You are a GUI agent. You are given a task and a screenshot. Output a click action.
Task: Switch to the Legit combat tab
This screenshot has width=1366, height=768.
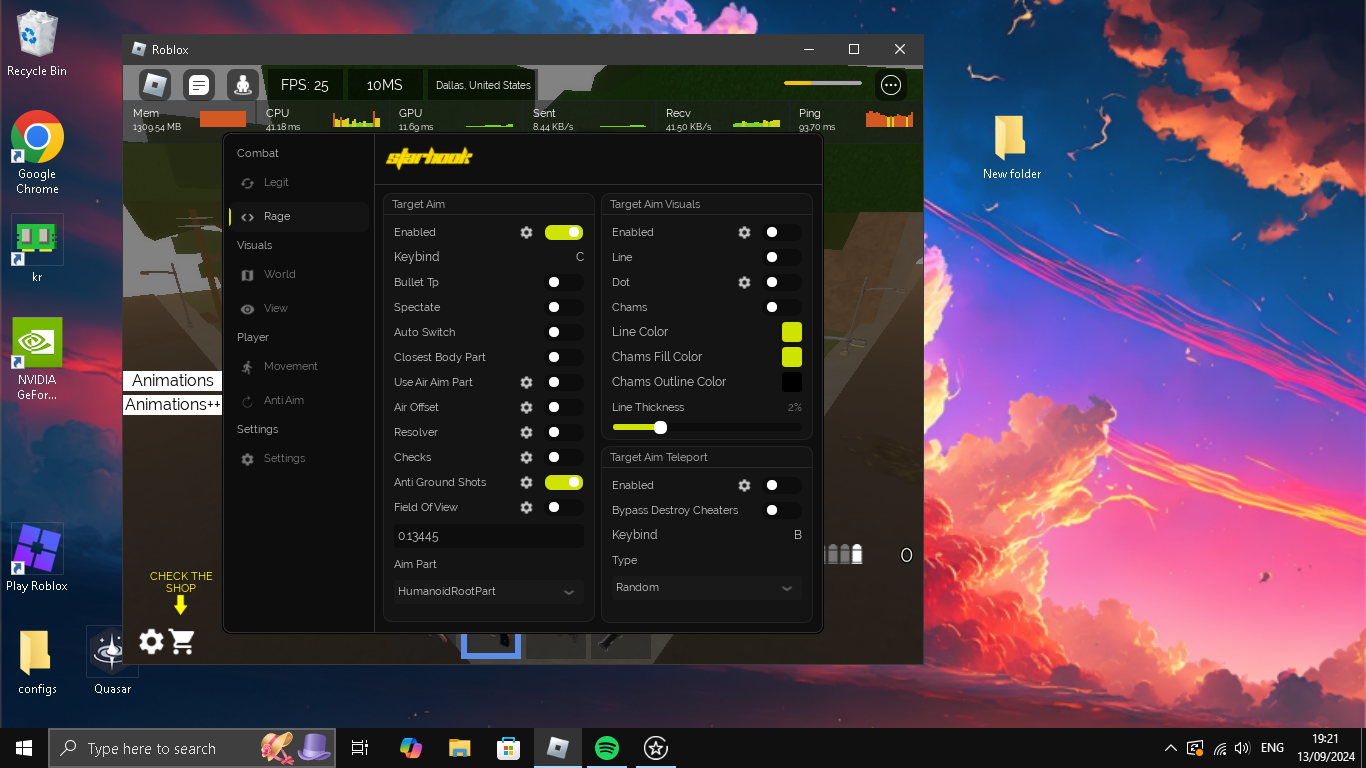pyautogui.click(x=299, y=182)
